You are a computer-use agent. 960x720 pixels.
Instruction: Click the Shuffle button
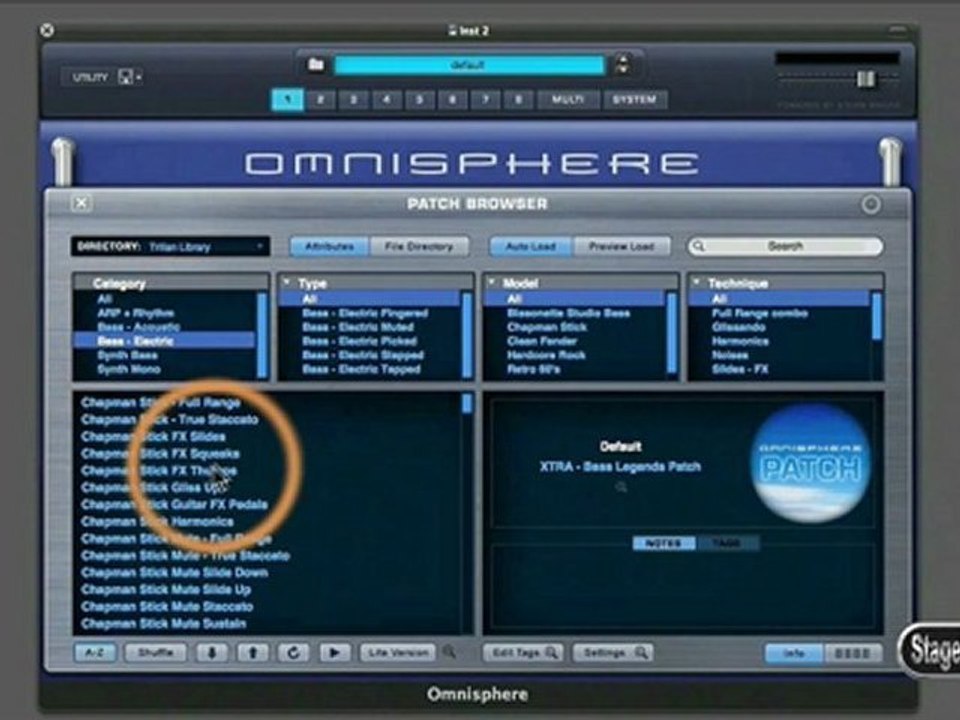156,653
